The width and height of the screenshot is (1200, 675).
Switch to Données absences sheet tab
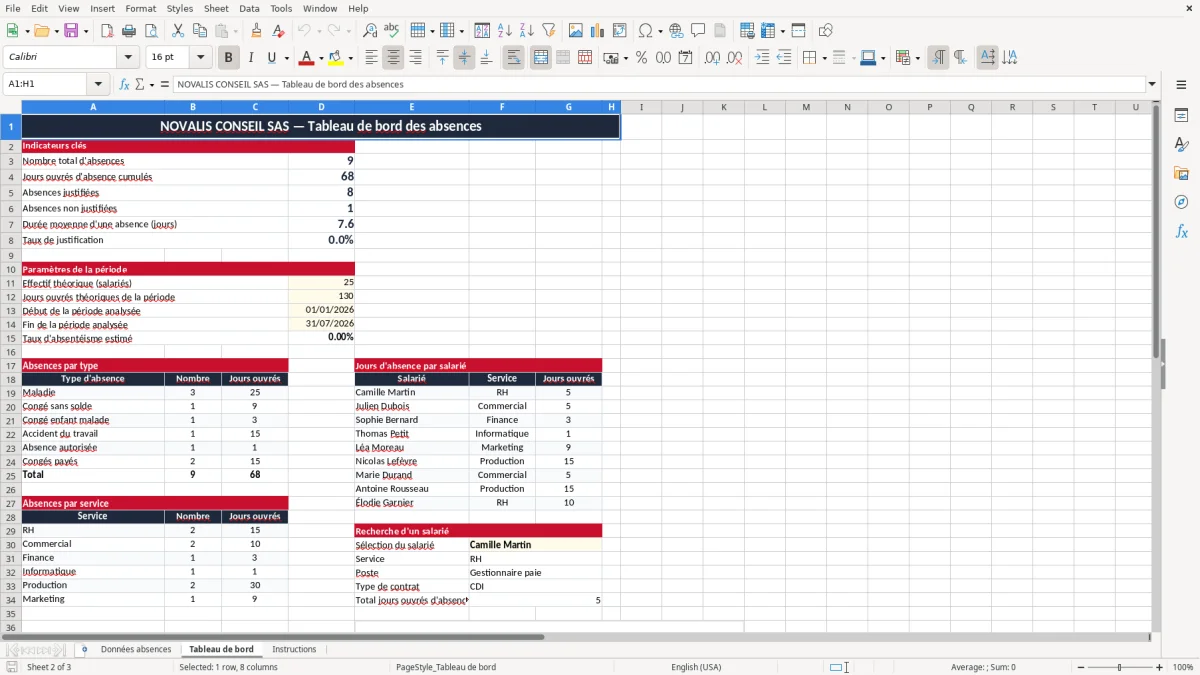tap(136, 650)
